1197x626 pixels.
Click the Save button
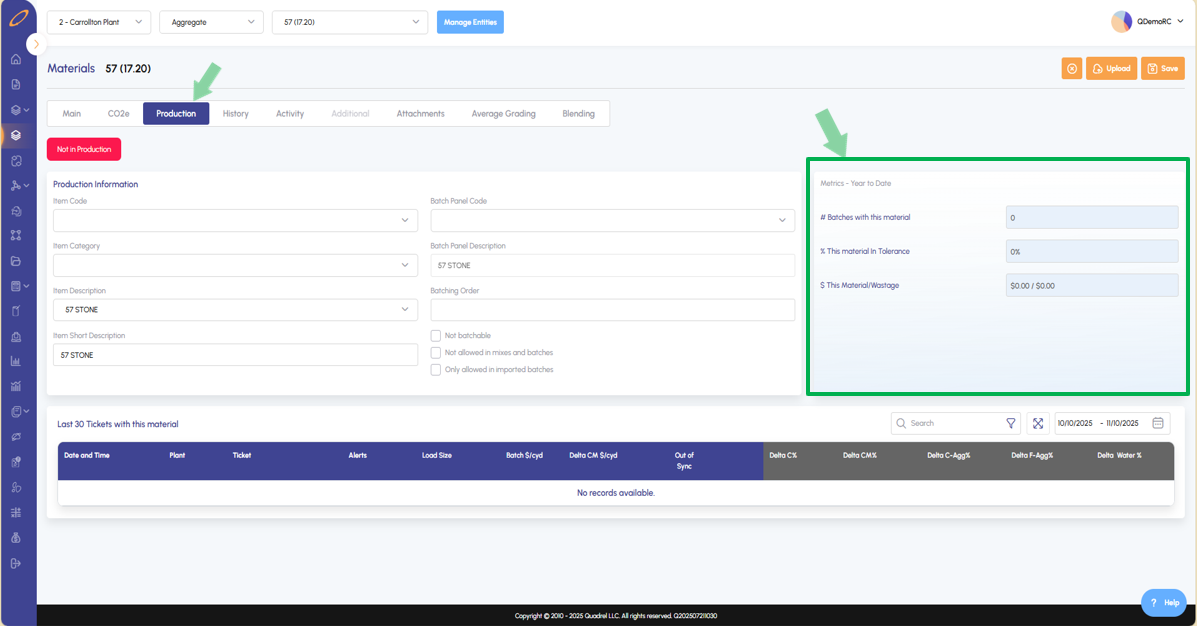pos(1163,69)
